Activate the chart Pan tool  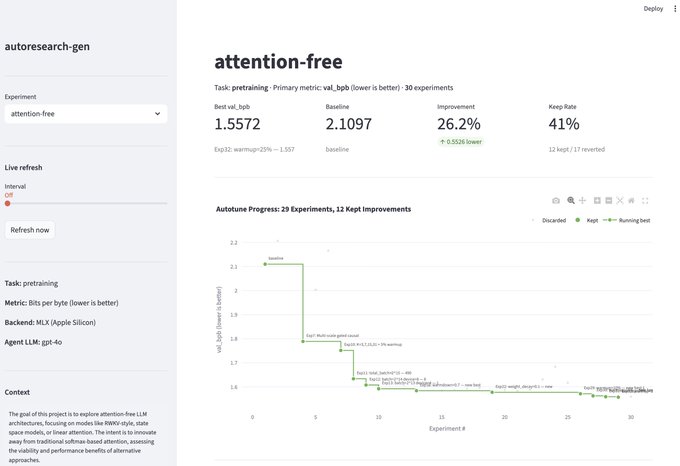[582, 200]
